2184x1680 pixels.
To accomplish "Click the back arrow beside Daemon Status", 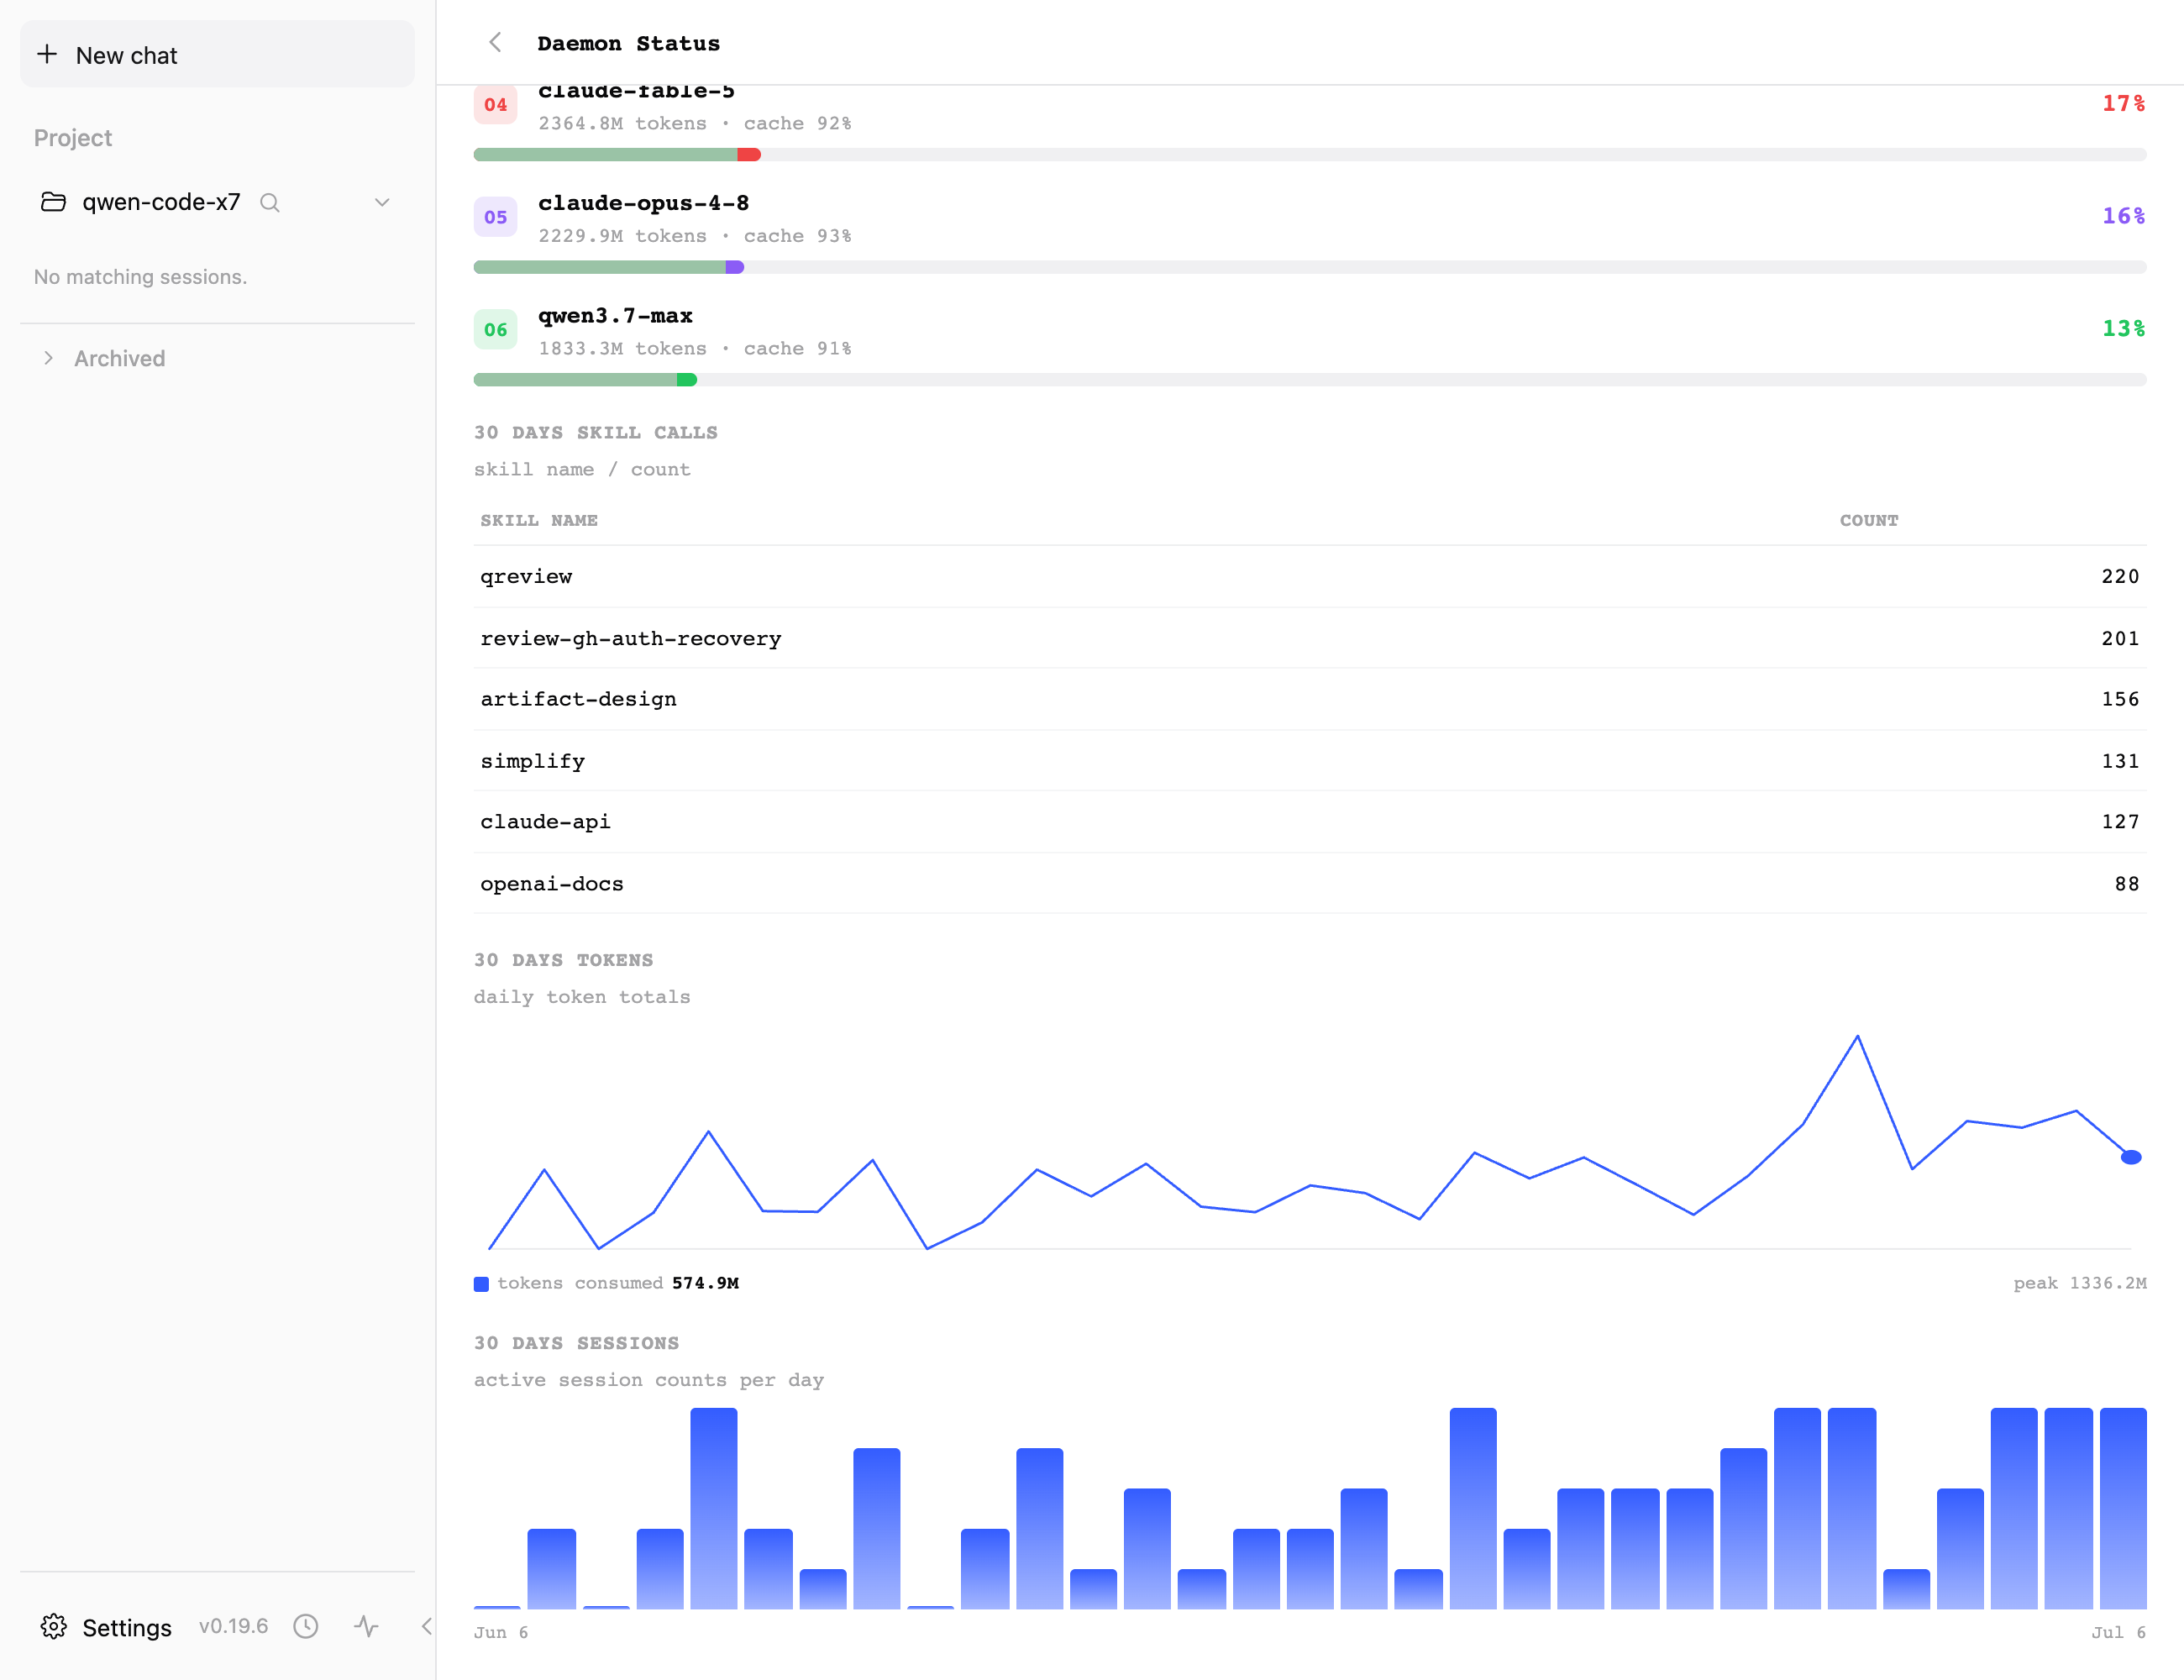I will coord(495,42).
